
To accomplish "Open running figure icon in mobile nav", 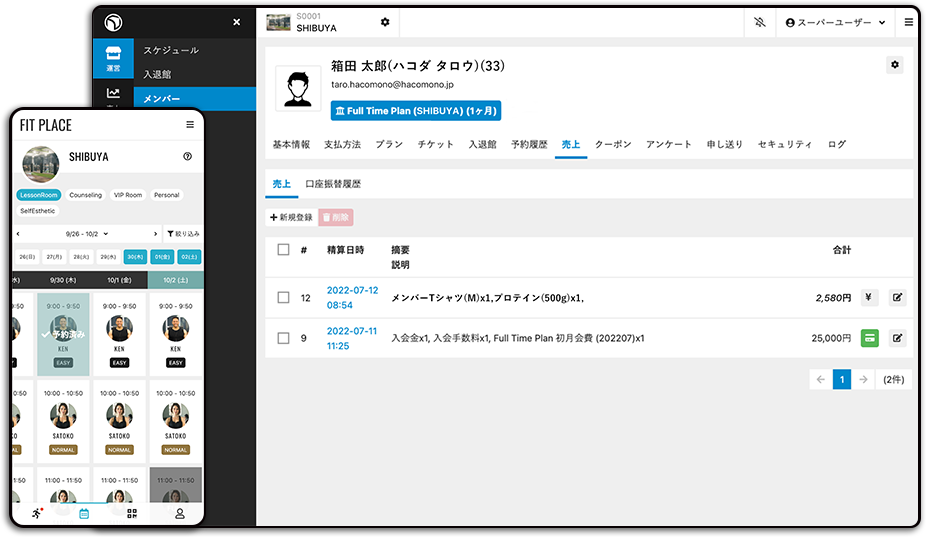I will coord(37,513).
